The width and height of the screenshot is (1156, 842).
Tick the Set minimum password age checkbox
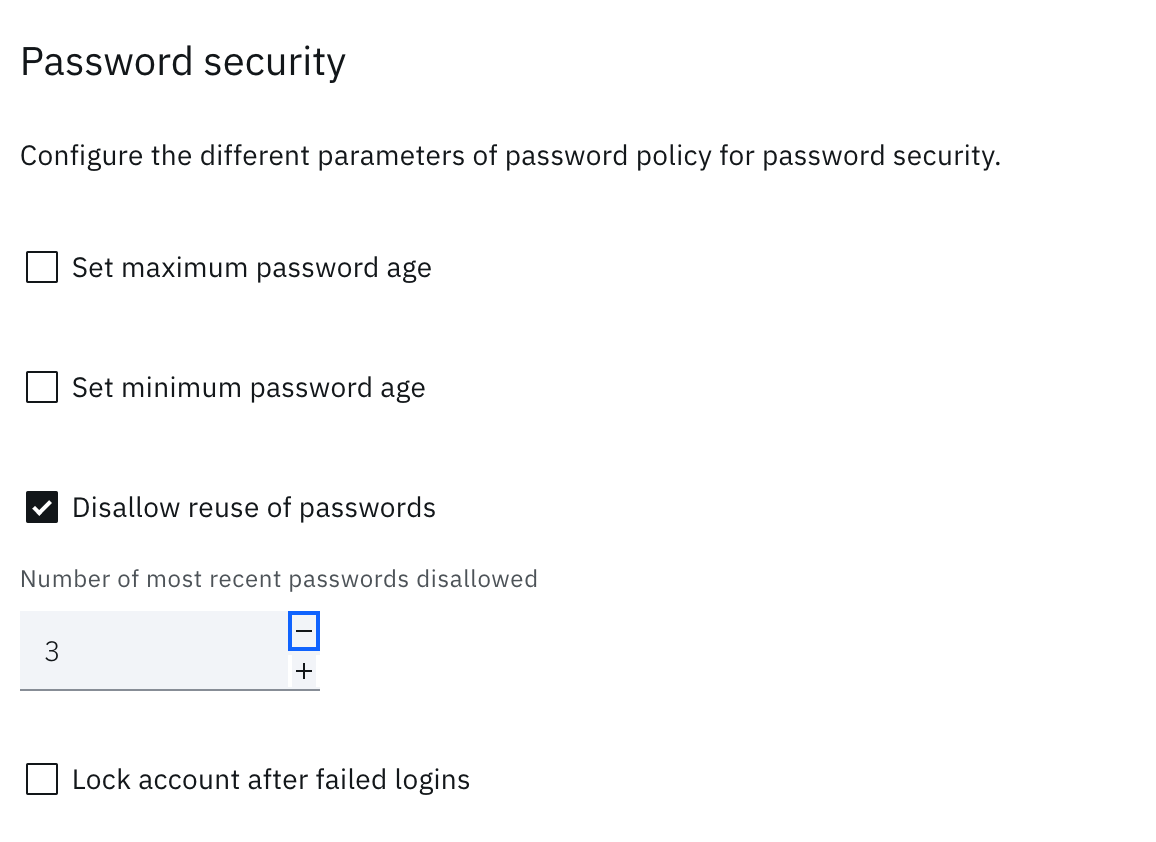pos(42,388)
